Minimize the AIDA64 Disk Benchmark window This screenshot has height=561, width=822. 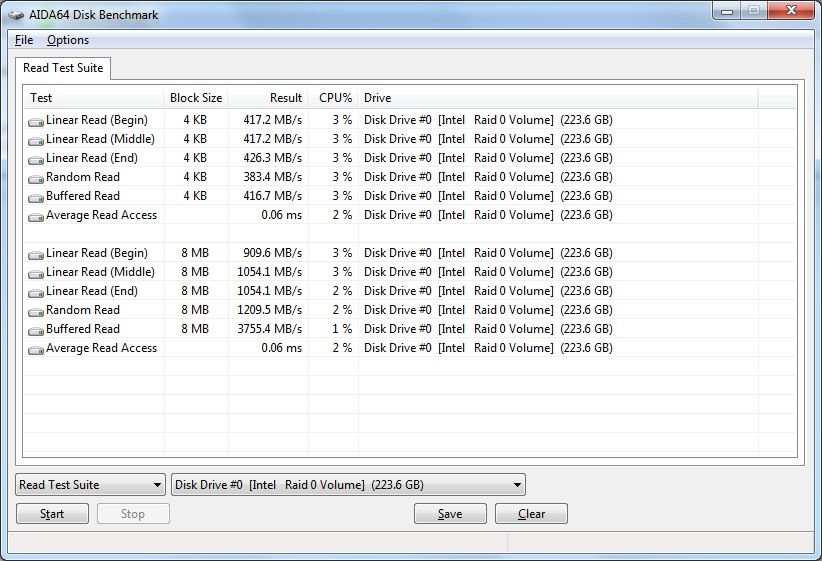(727, 10)
